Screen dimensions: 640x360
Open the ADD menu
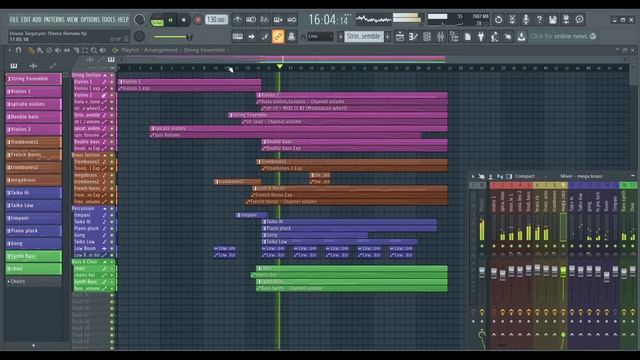(37, 20)
